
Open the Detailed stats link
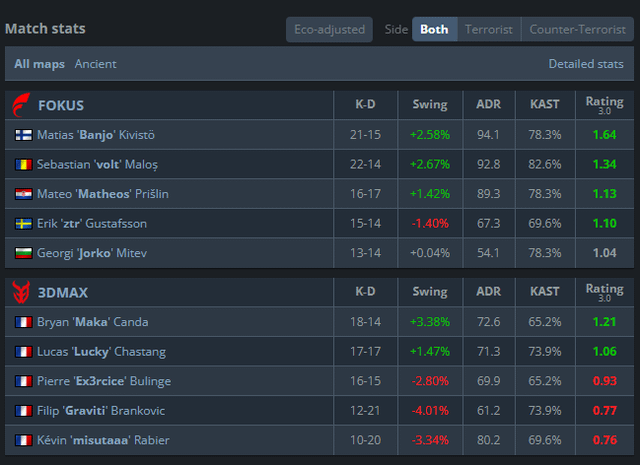click(x=585, y=64)
